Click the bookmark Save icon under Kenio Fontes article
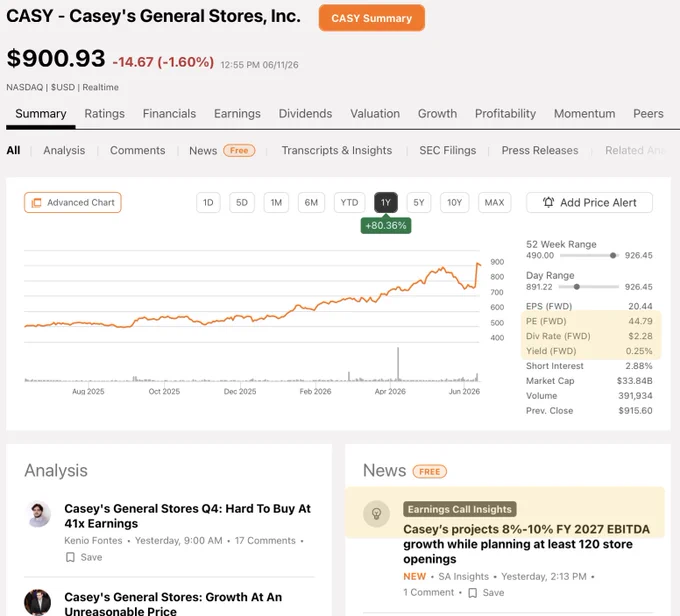 coord(70,557)
